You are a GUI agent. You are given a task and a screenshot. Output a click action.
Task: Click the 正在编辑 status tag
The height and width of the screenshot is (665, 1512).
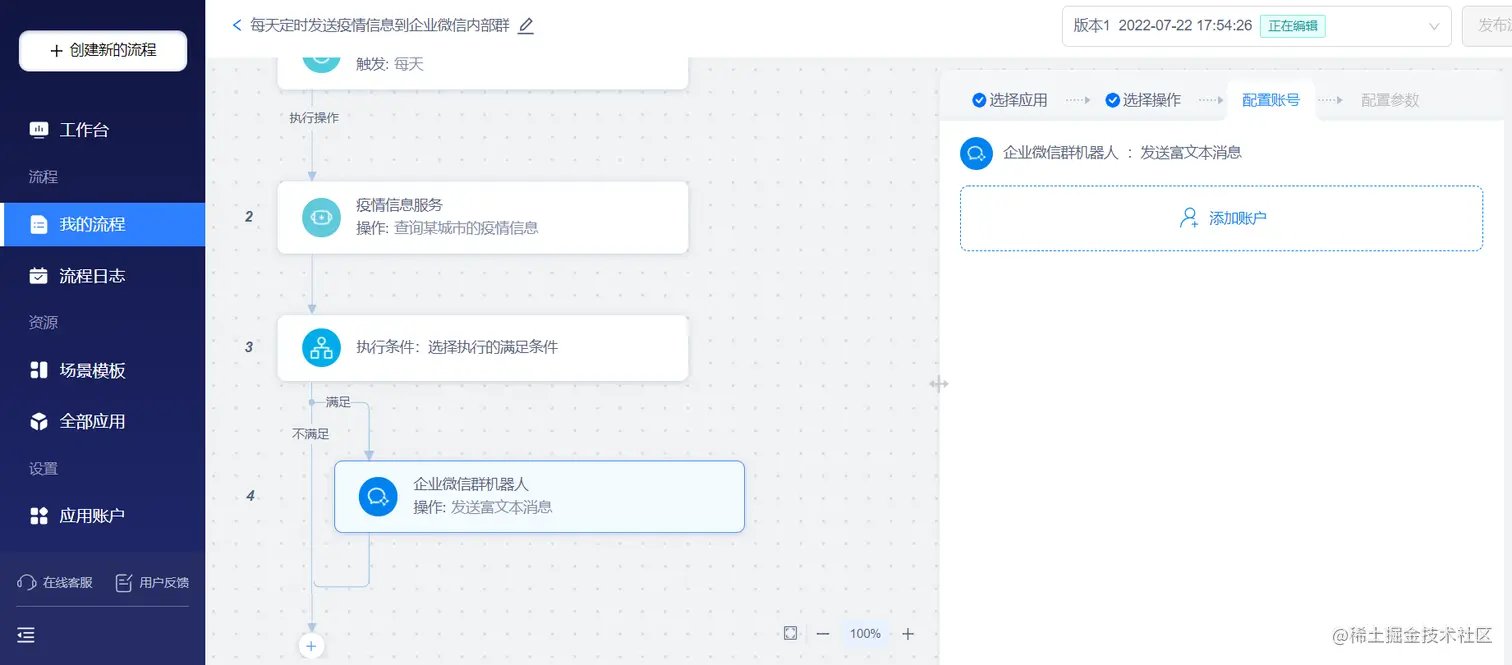1292,26
